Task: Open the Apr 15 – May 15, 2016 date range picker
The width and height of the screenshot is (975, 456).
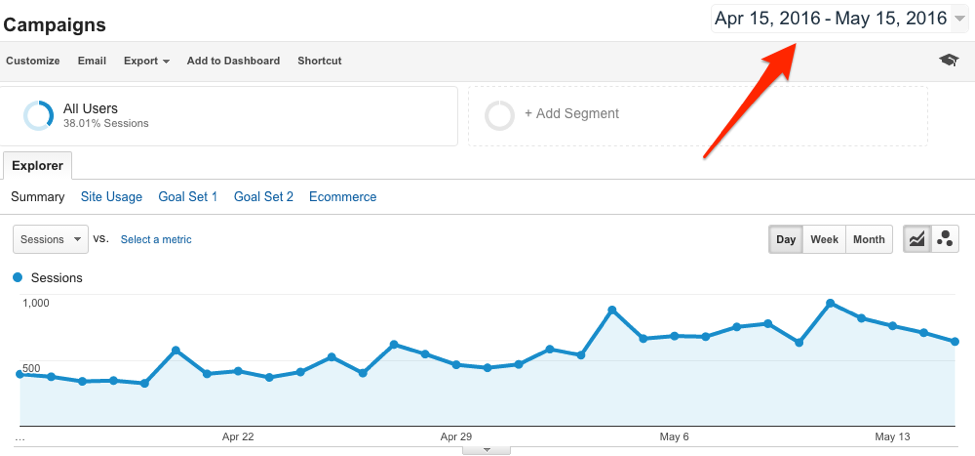Action: coord(839,19)
